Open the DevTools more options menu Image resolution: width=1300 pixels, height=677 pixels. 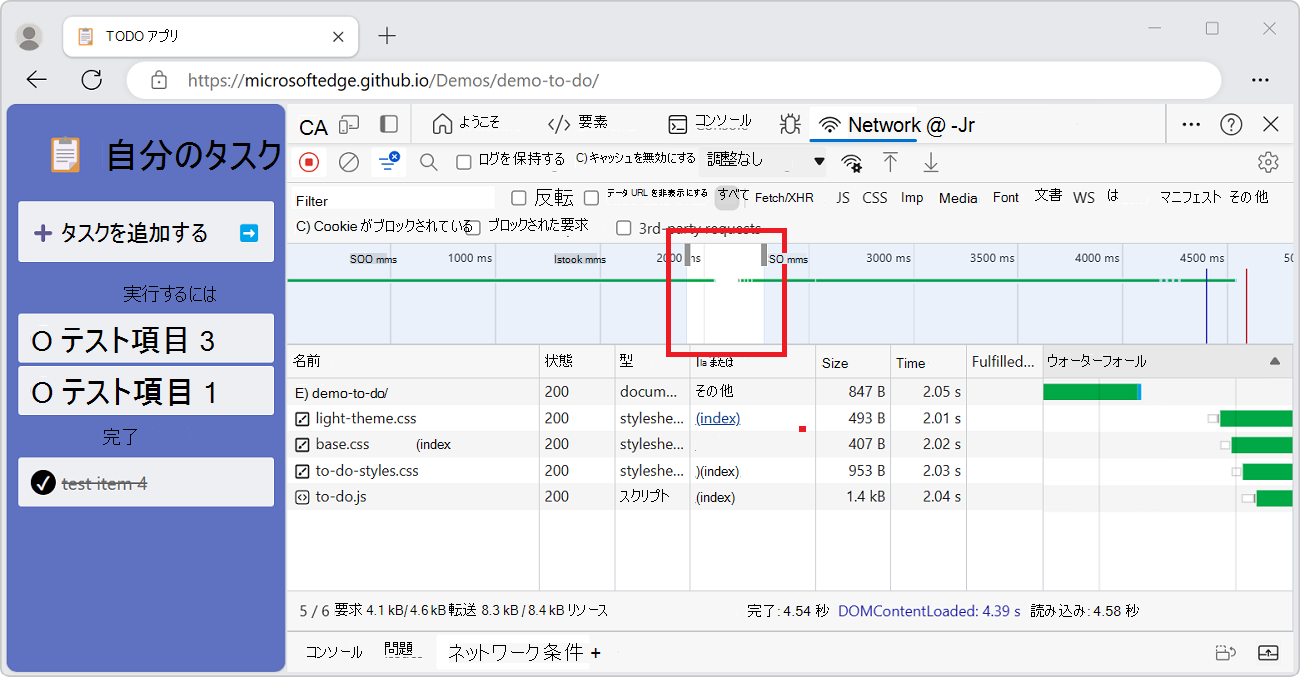pos(1190,123)
